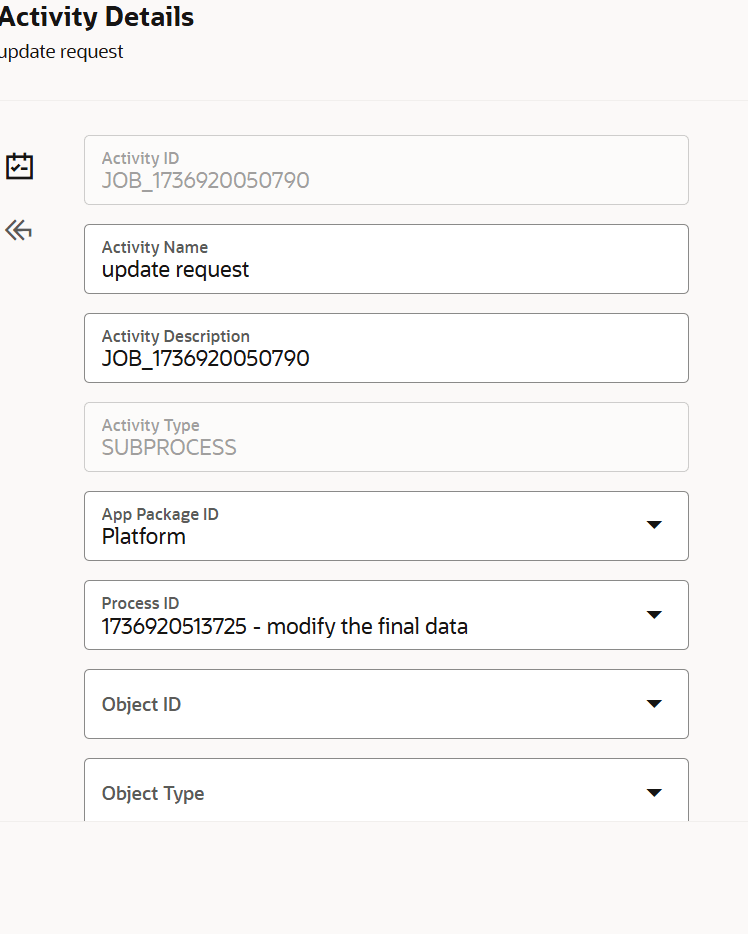Click the empty Object Type combo box label
Image resolution: width=748 pixels, height=934 pixels.
click(153, 793)
